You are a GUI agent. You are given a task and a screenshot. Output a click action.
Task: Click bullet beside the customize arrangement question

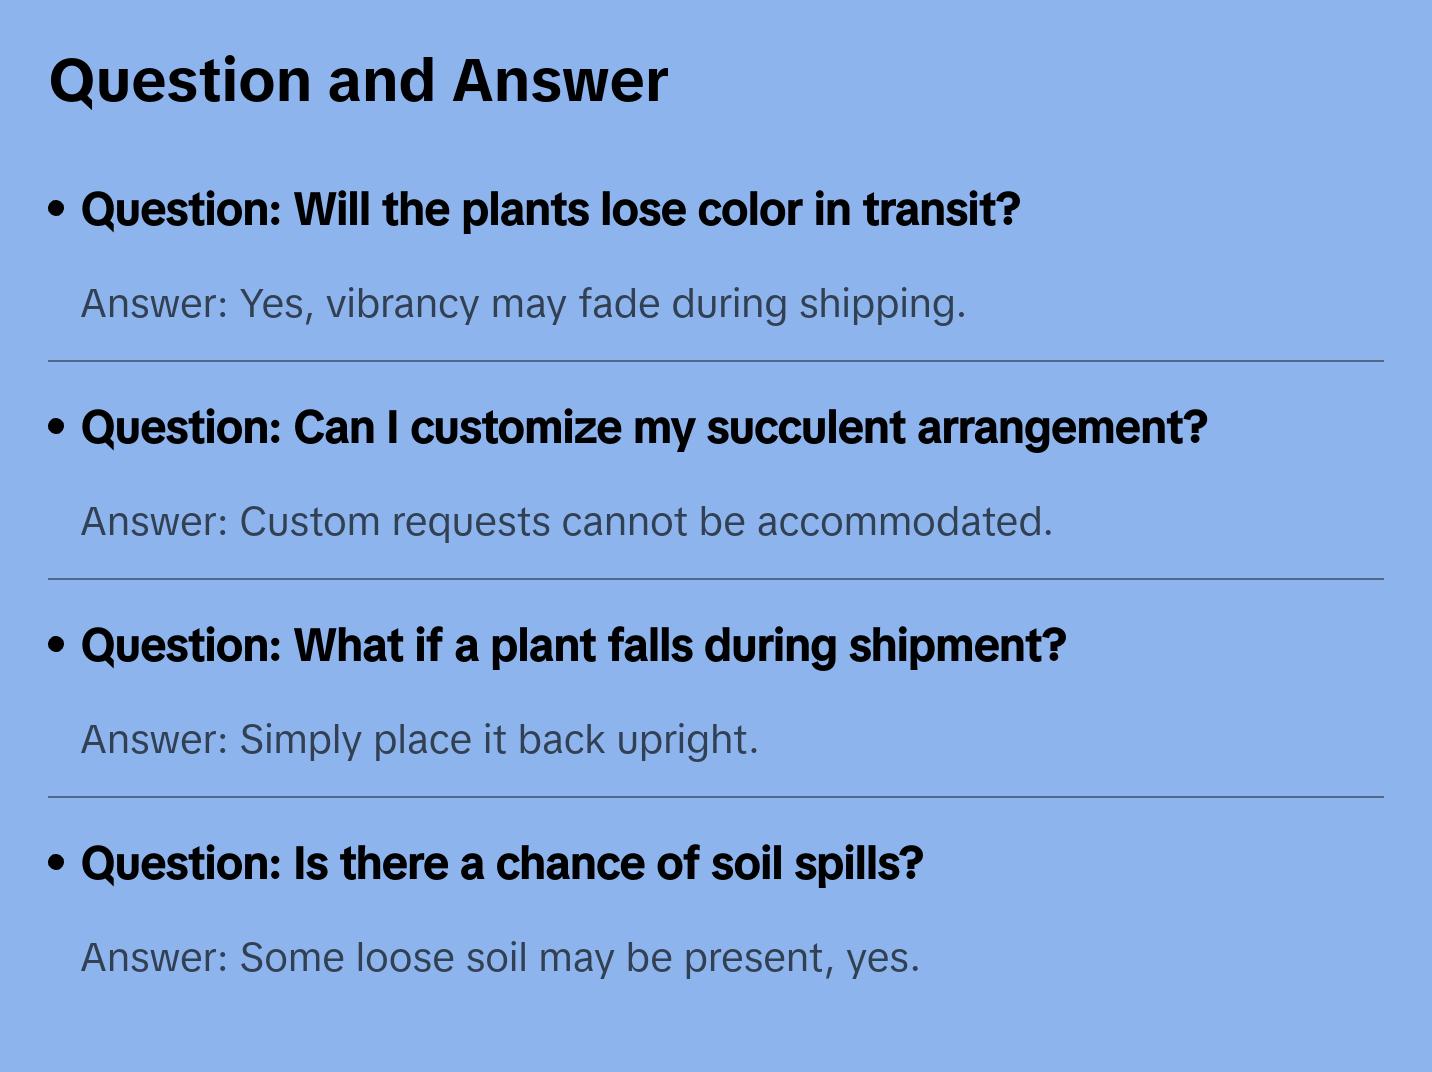(x=57, y=427)
